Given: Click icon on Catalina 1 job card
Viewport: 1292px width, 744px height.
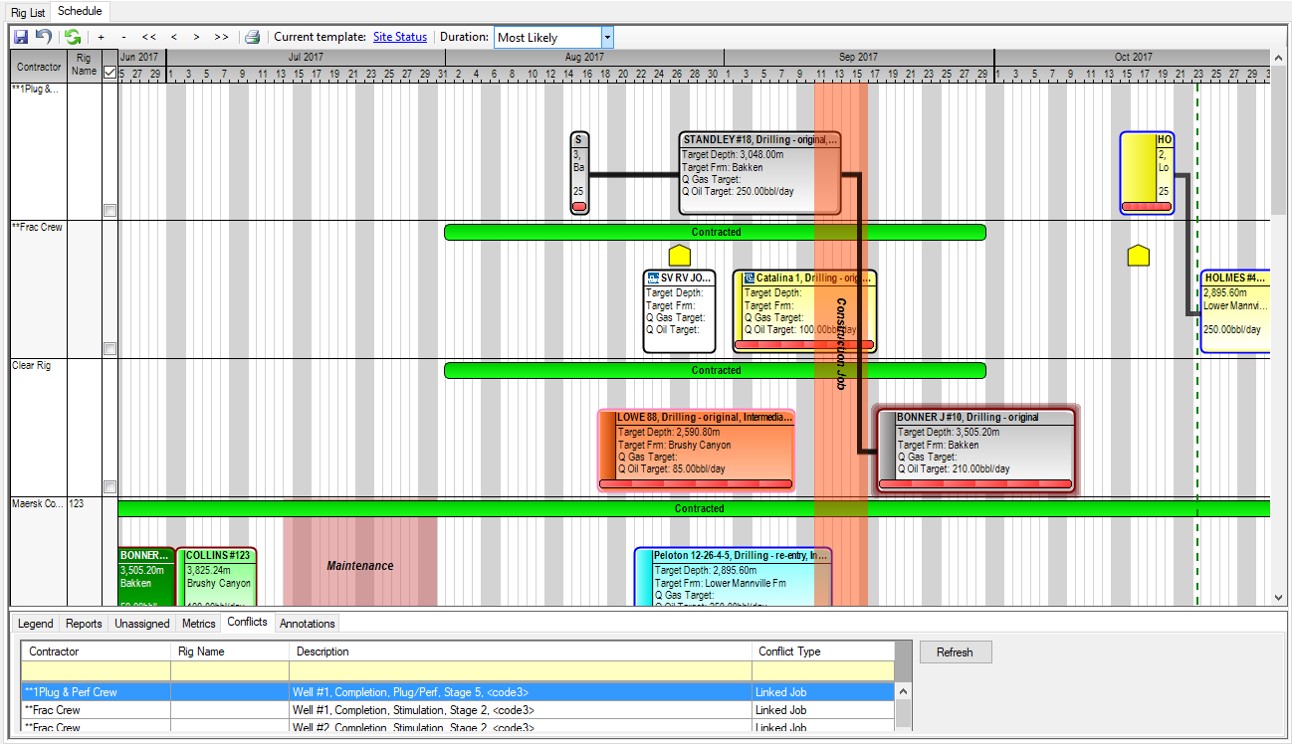Looking at the screenshot, I should 748,278.
